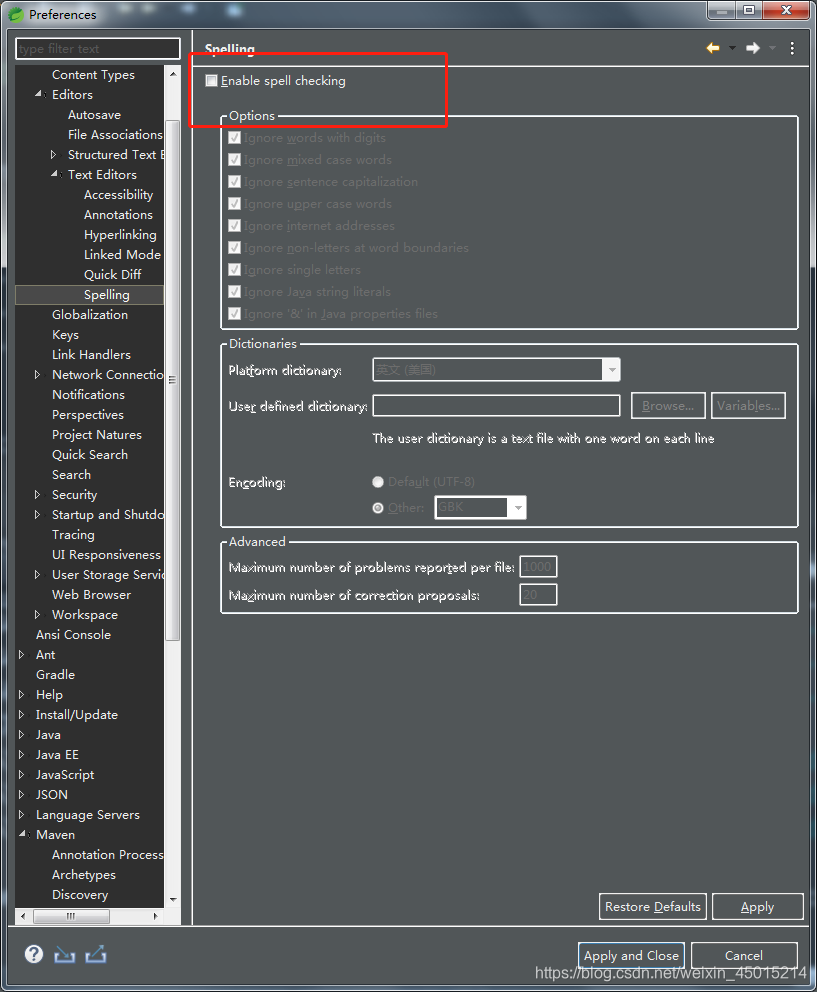Collapse the Maven node
The height and width of the screenshot is (992, 817).
(23, 834)
